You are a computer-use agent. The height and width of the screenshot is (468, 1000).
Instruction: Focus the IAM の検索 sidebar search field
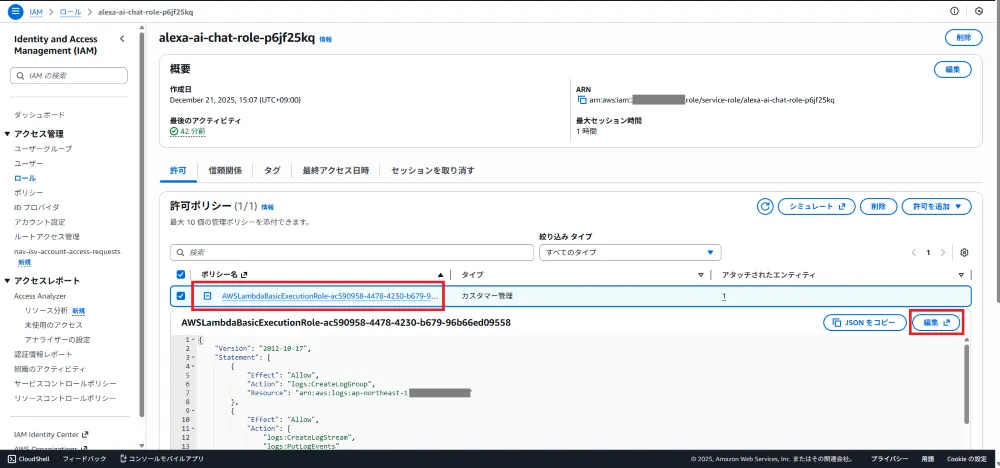(70, 76)
